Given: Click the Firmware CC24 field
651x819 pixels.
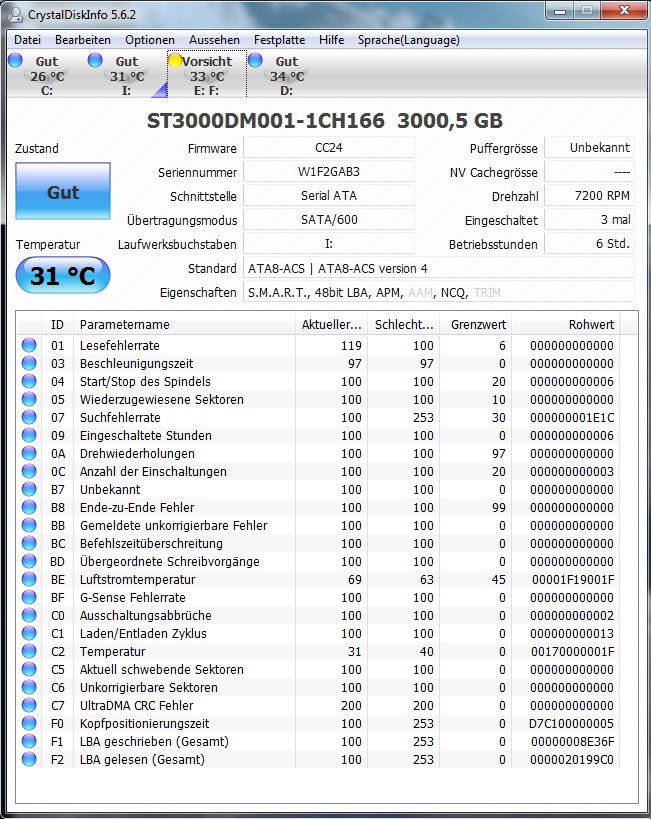Looking at the screenshot, I should (329, 148).
